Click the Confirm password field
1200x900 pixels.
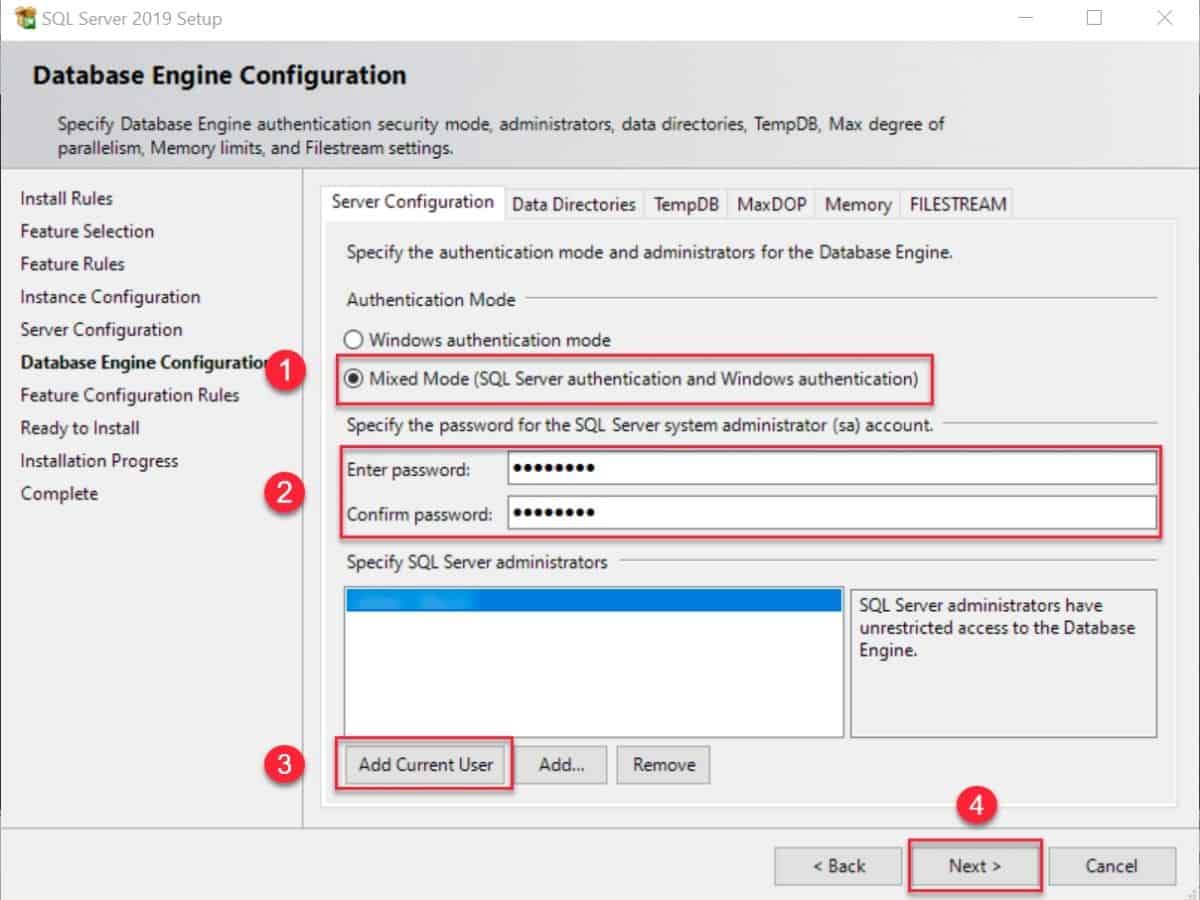point(831,513)
